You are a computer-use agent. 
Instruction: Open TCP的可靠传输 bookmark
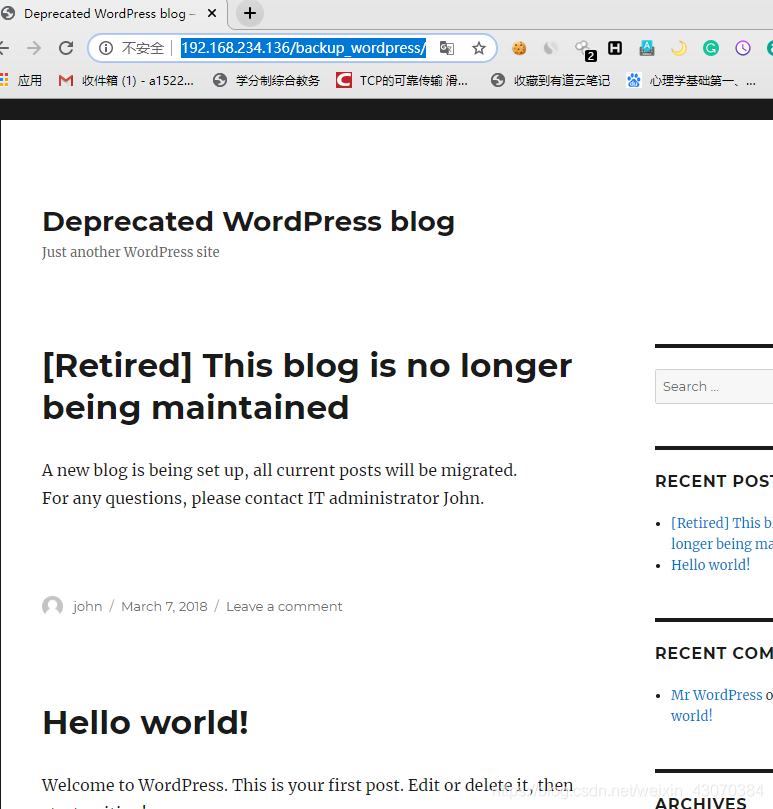pos(401,80)
